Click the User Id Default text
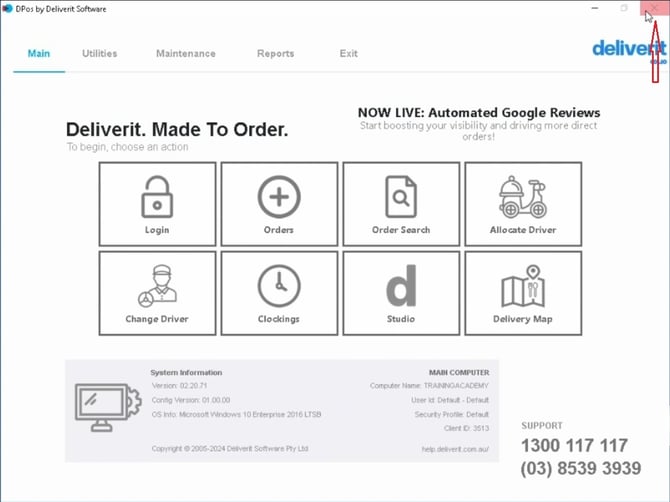The height and width of the screenshot is (502, 670). 450,400
